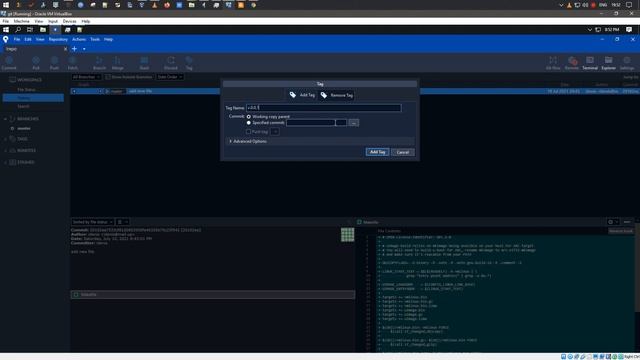Open the VM's Start menu
The width and height of the screenshot is (640, 360).
pyautogui.click(x=6, y=30)
